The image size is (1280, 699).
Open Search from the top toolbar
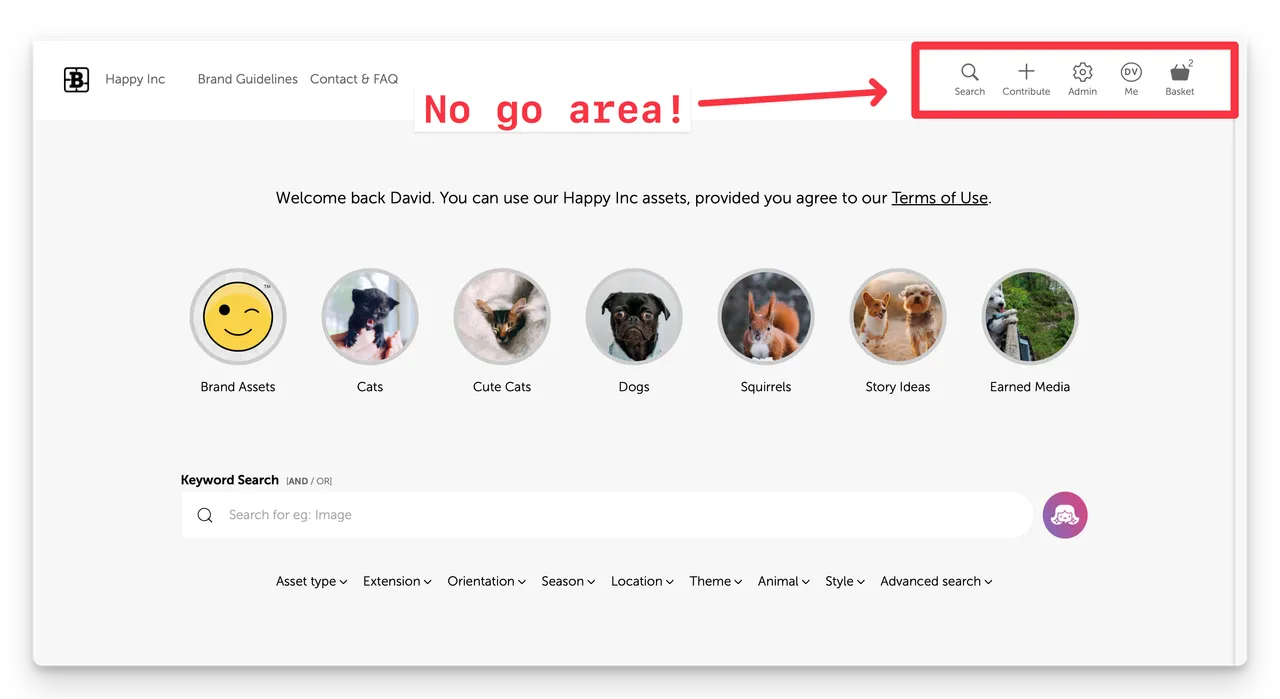pos(969,79)
